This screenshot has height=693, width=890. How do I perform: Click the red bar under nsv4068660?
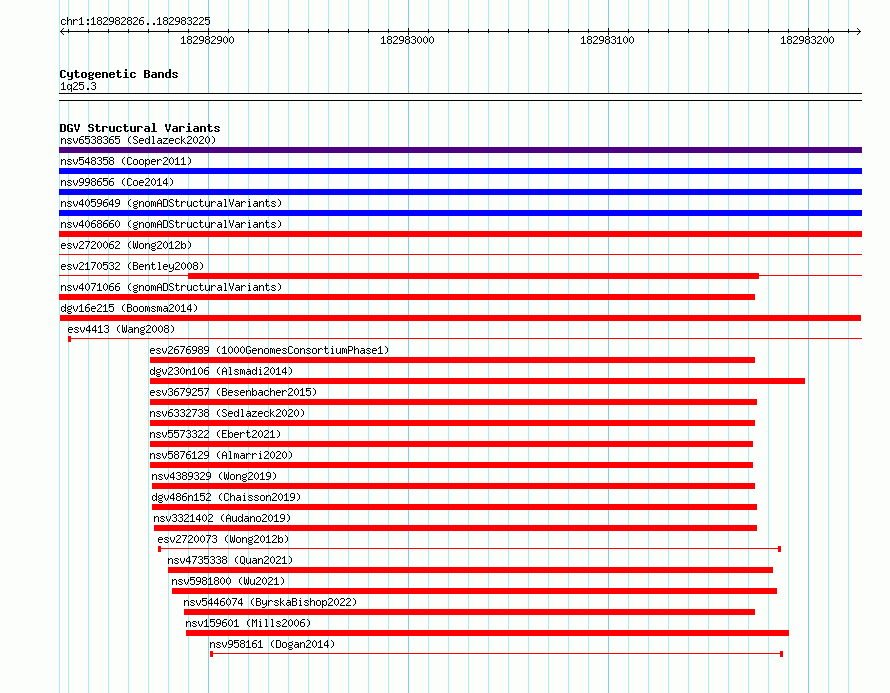460,234
